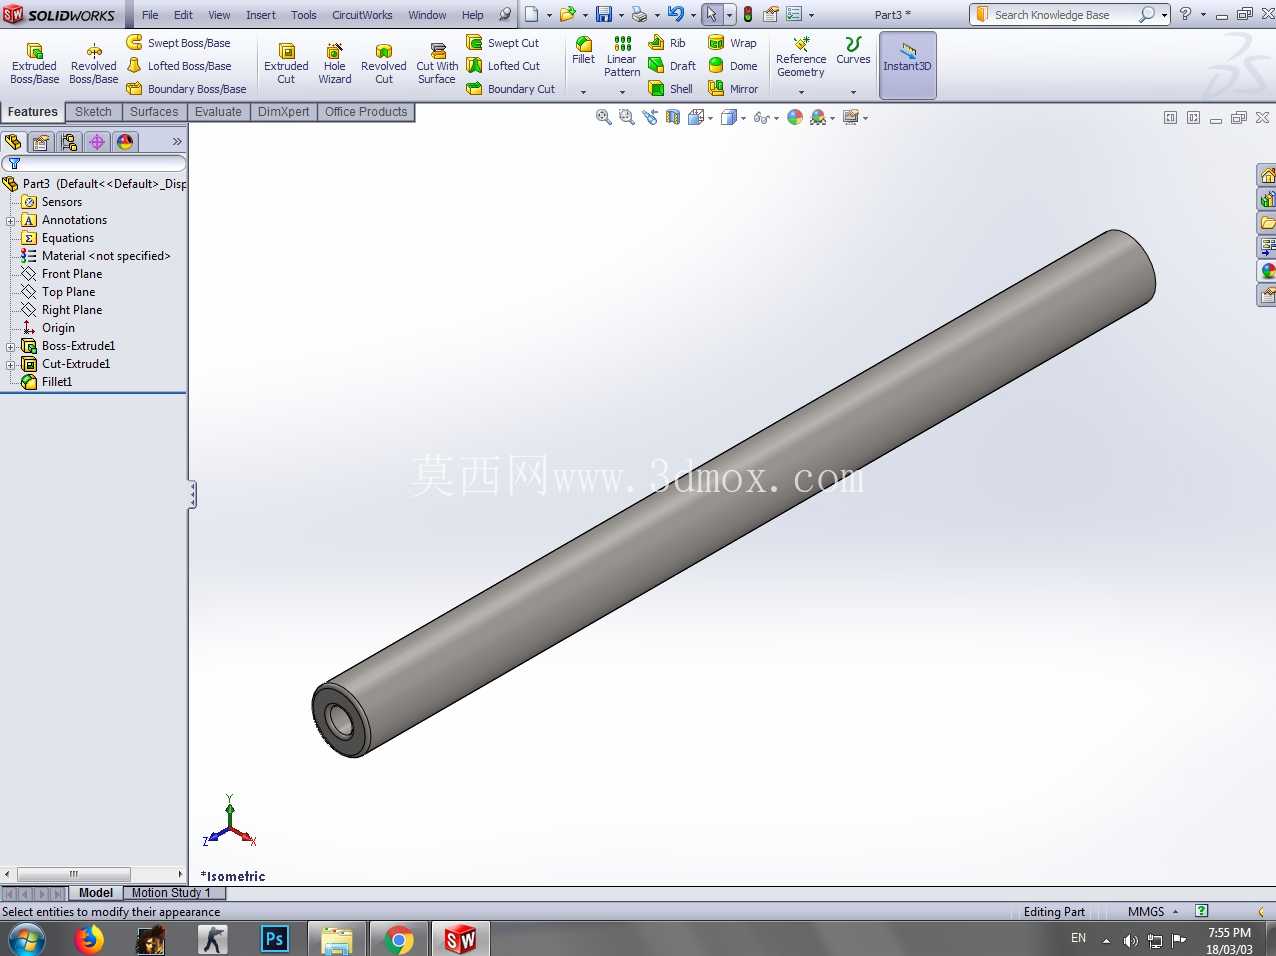The image size is (1276, 956).
Task: Select the Mirror feature tool
Action: [733, 89]
